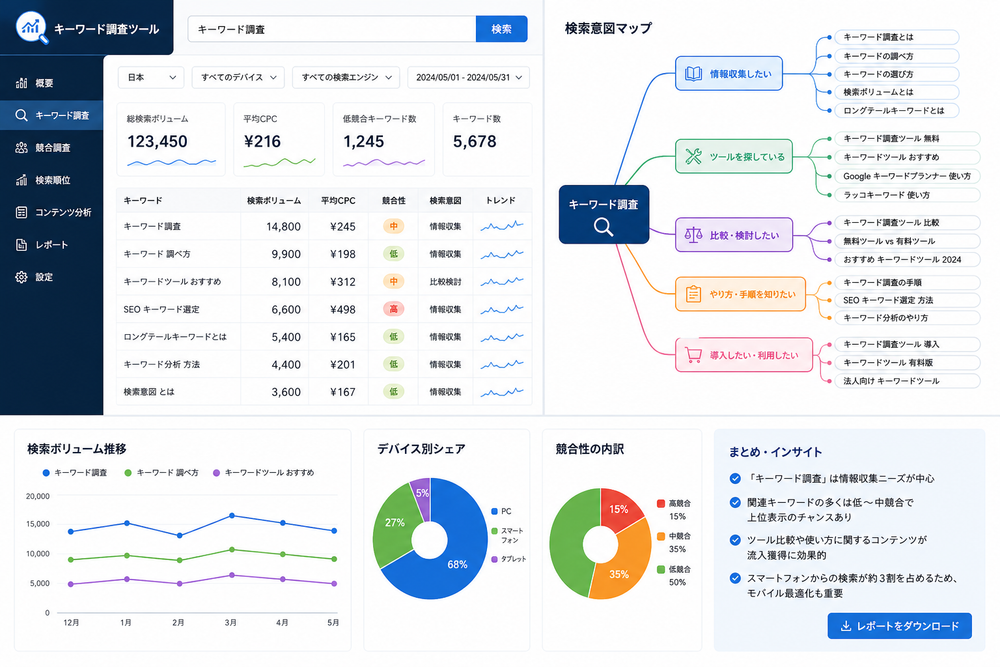Open コンテンツ分析 in the sidebar
This screenshot has height=667, width=1000.
point(52,212)
